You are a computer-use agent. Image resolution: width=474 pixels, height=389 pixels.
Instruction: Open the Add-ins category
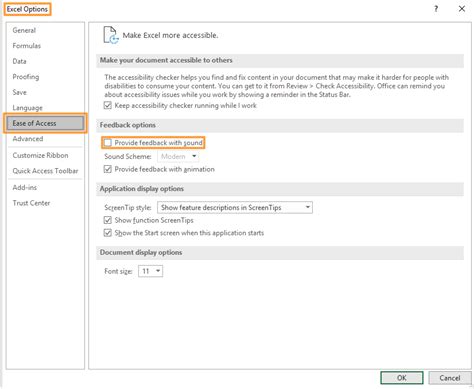tap(45, 187)
